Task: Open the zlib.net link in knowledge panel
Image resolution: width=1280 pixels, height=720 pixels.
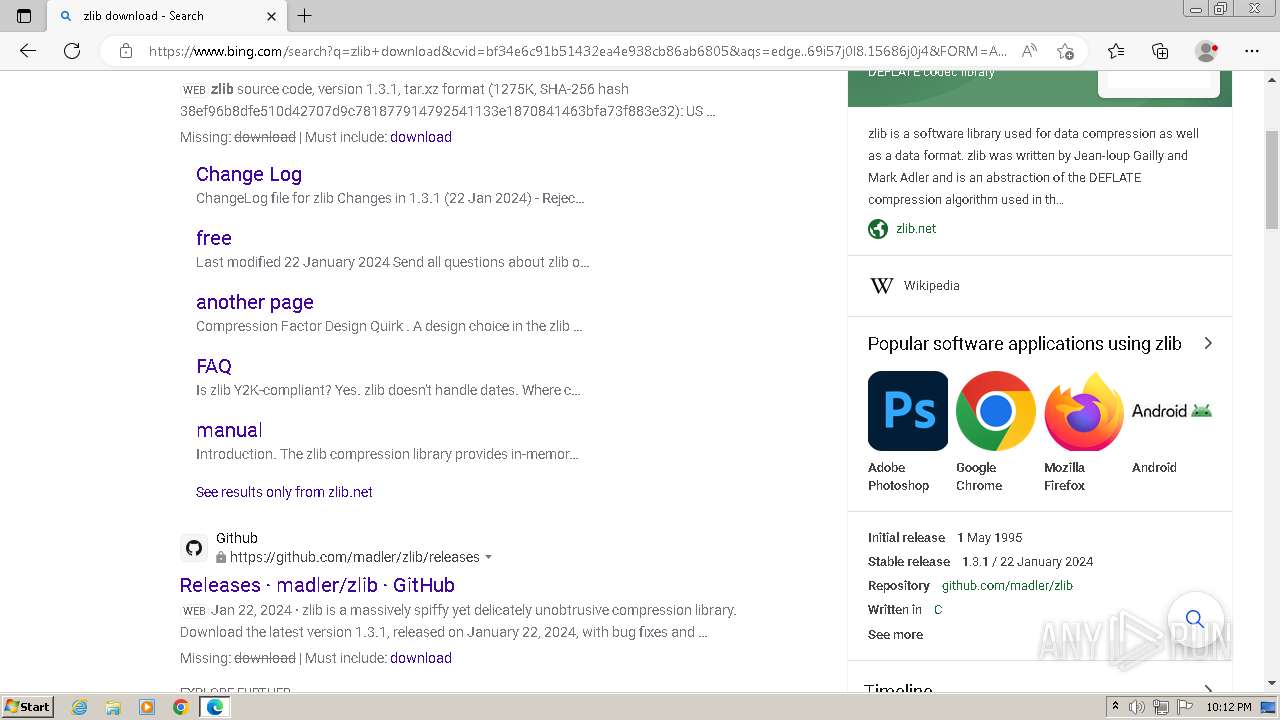Action: point(916,228)
